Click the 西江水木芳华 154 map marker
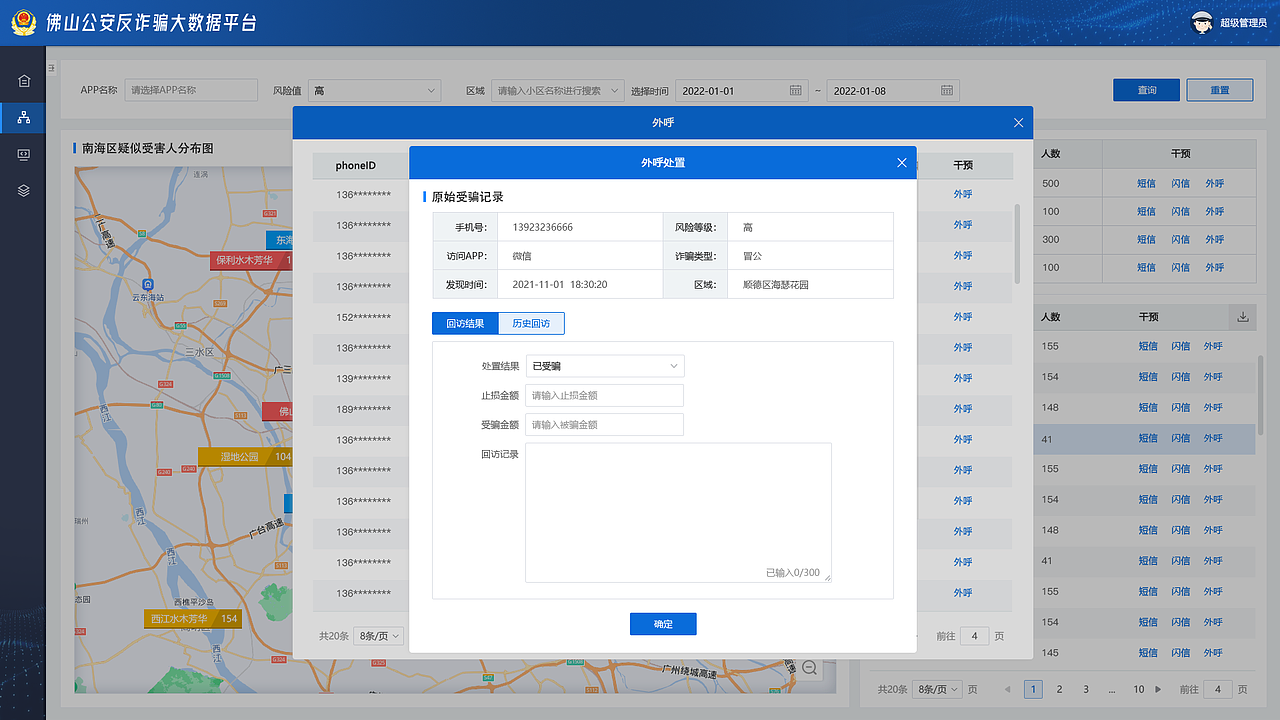Image resolution: width=1280 pixels, height=720 pixels. tap(194, 619)
